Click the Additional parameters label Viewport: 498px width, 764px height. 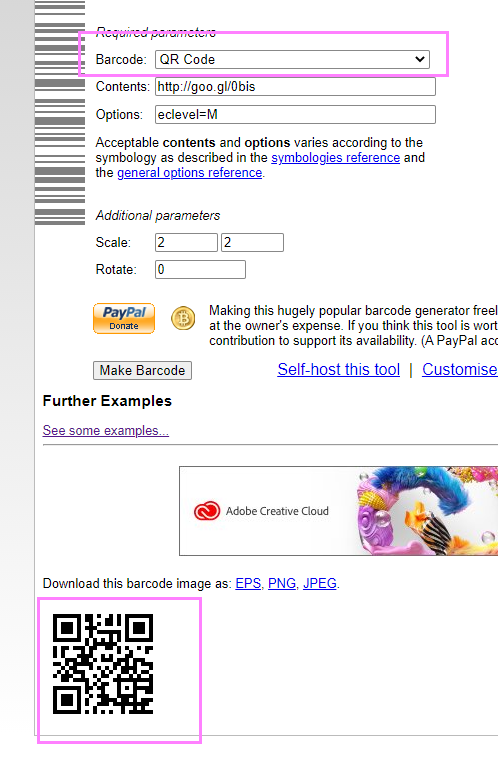pos(158,215)
